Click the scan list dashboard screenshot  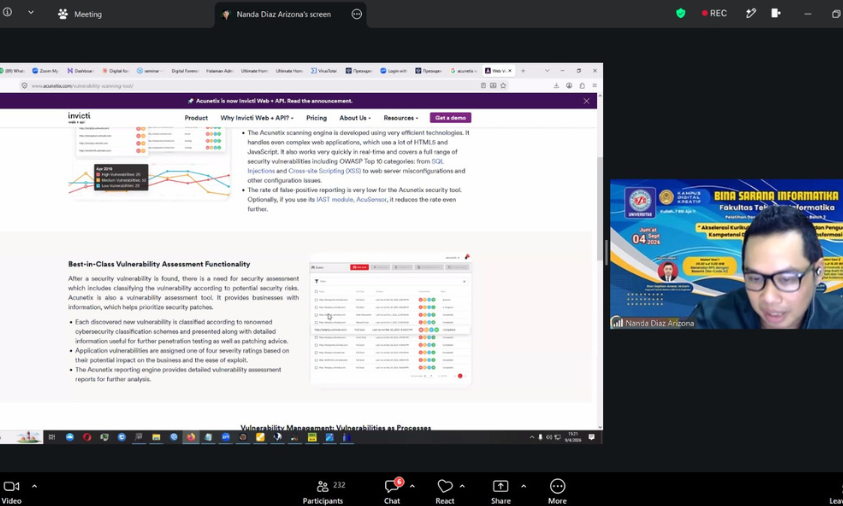coord(391,319)
